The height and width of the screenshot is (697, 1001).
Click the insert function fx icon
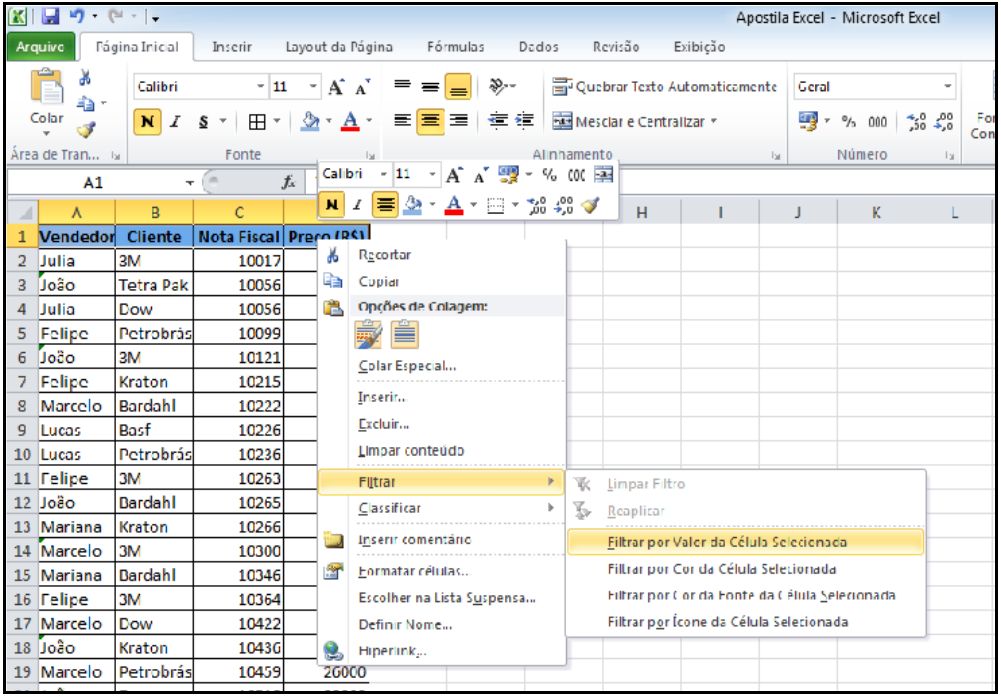coord(288,183)
